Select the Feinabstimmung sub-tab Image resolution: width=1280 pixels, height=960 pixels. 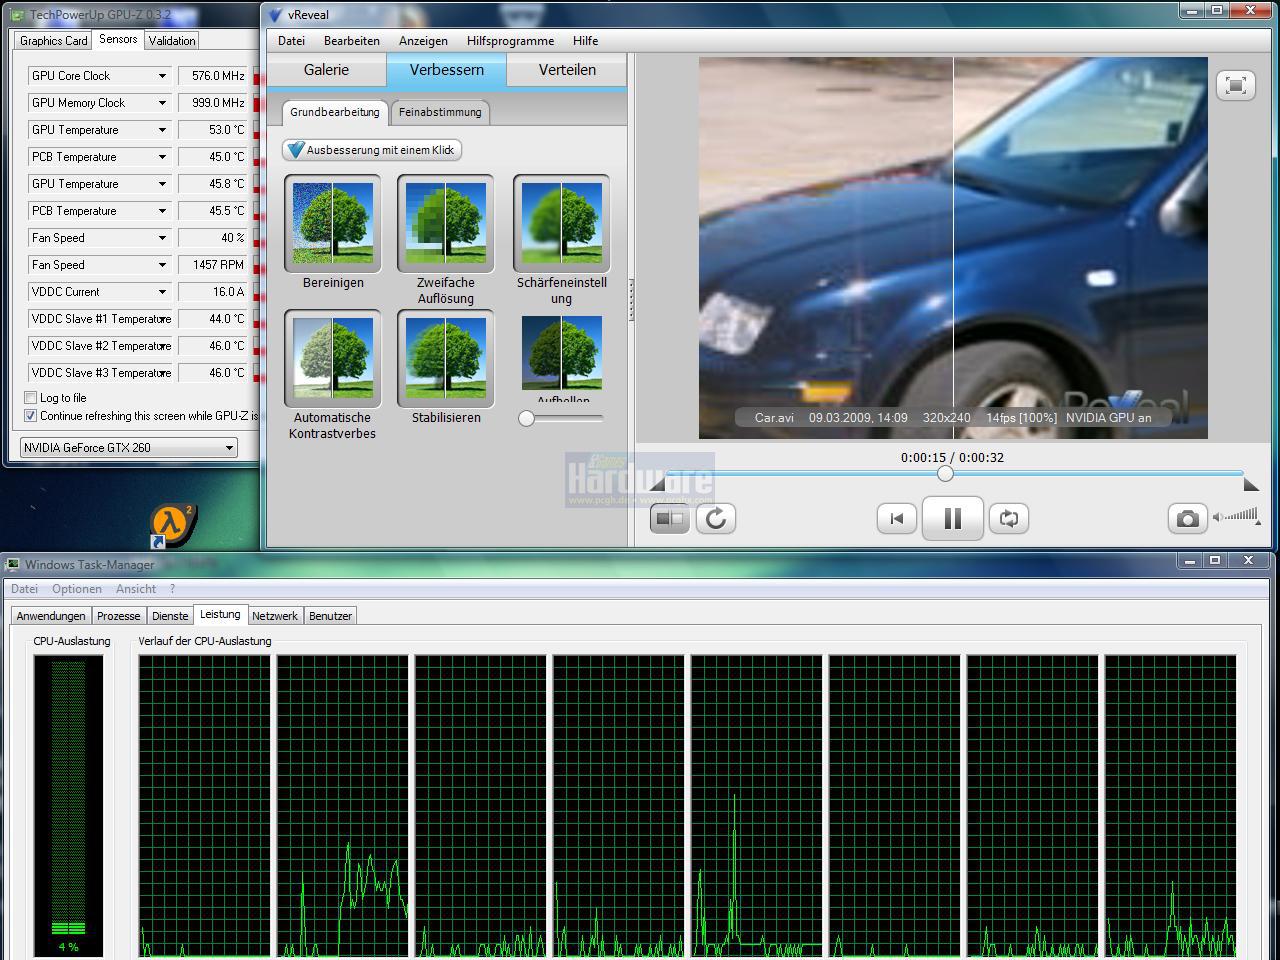tap(440, 112)
